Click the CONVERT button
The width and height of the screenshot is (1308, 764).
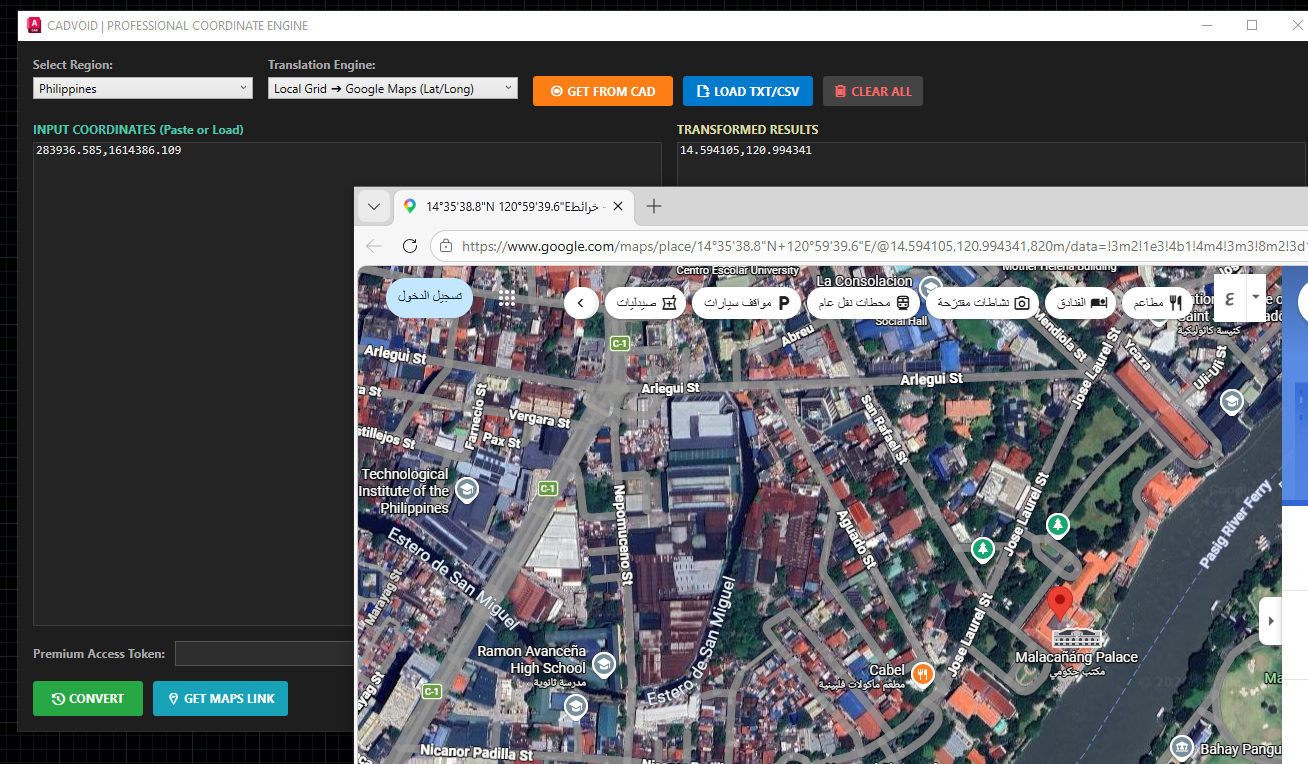click(x=88, y=699)
